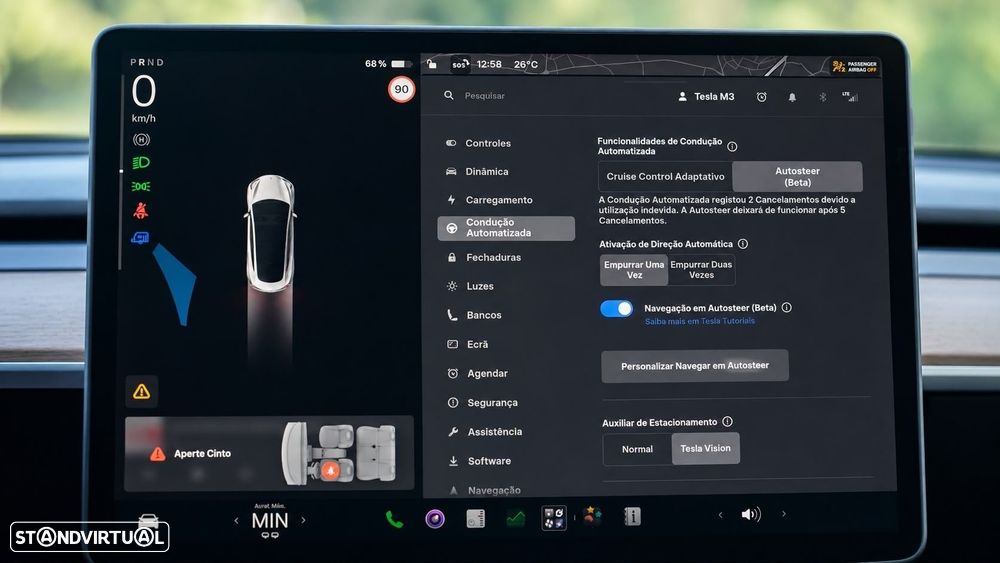Show info for Ativação de Direção Automática
The width and height of the screenshot is (1000, 563).
tap(743, 244)
